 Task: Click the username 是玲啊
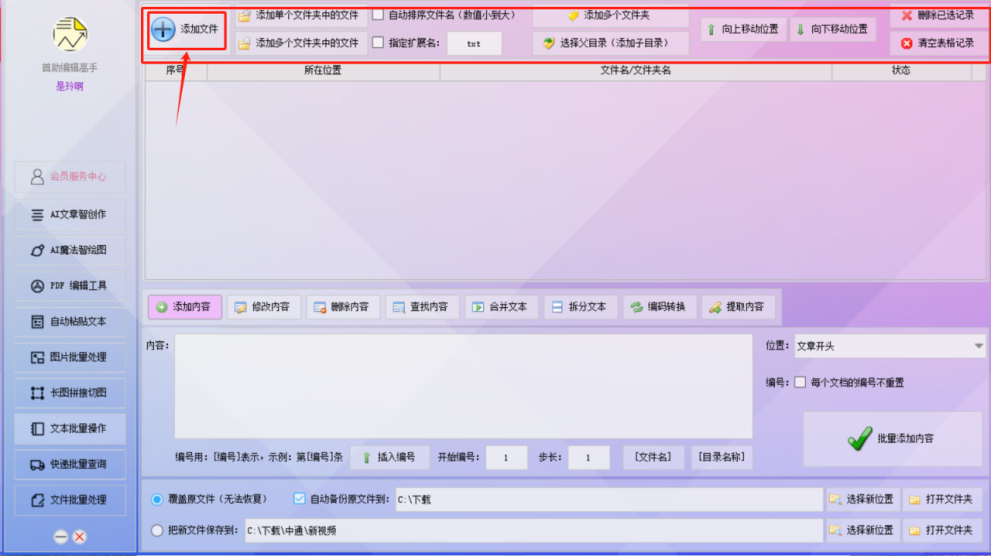click(70, 86)
